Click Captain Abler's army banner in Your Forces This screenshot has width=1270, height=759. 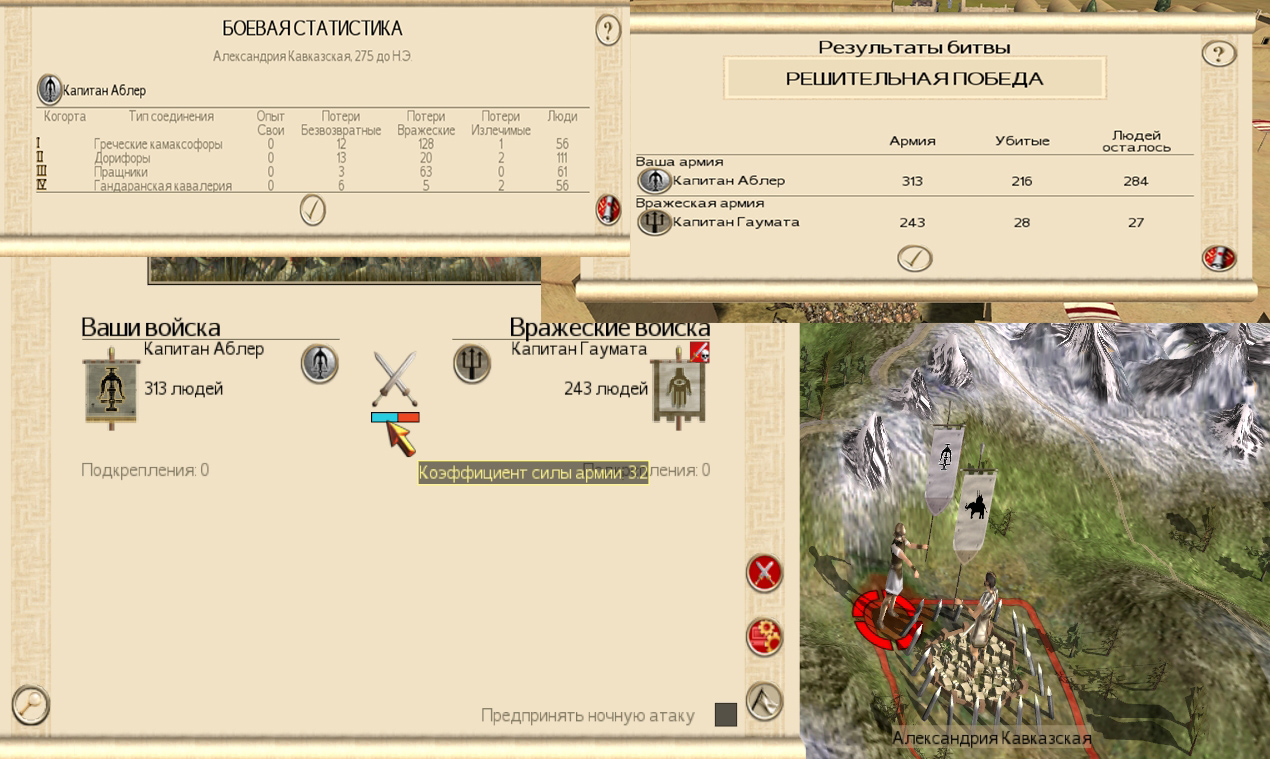(109, 388)
